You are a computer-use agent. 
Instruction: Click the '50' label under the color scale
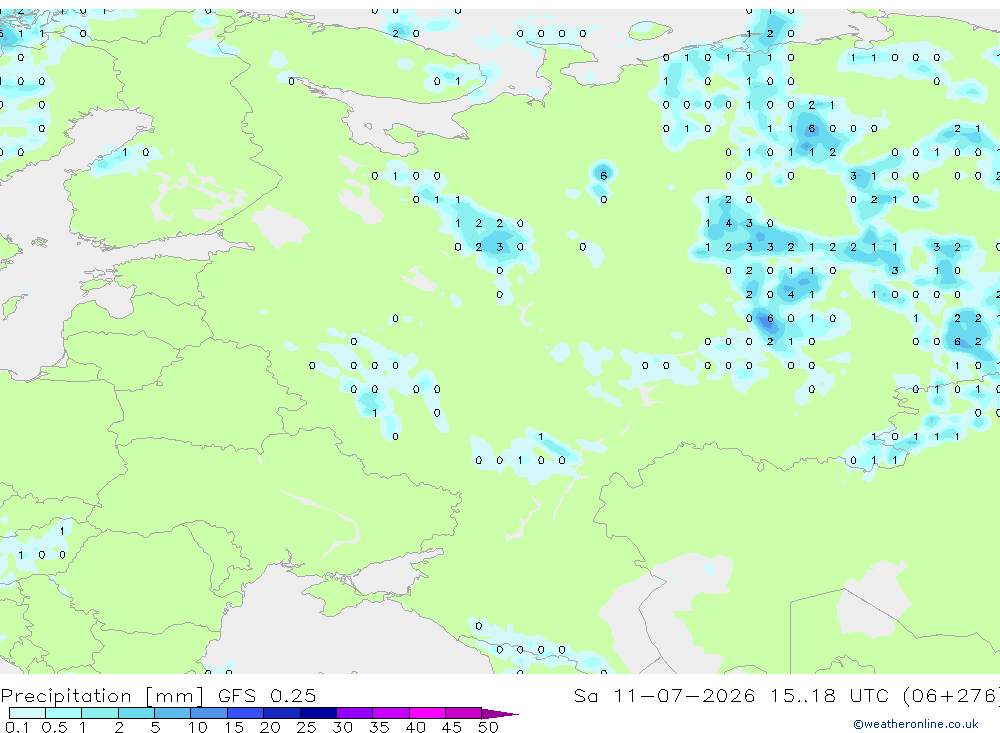point(488,727)
